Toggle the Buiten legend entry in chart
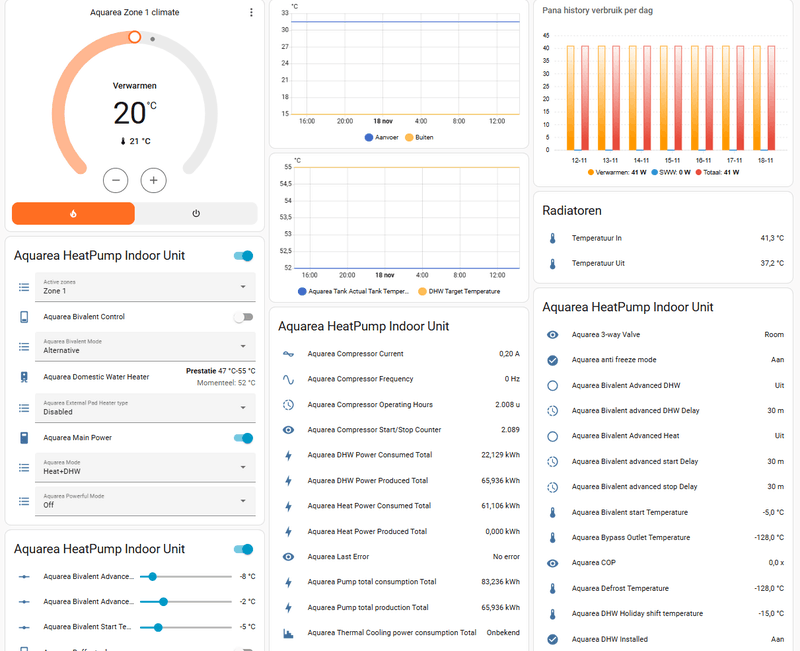This screenshot has height=651, width=800. (x=419, y=137)
